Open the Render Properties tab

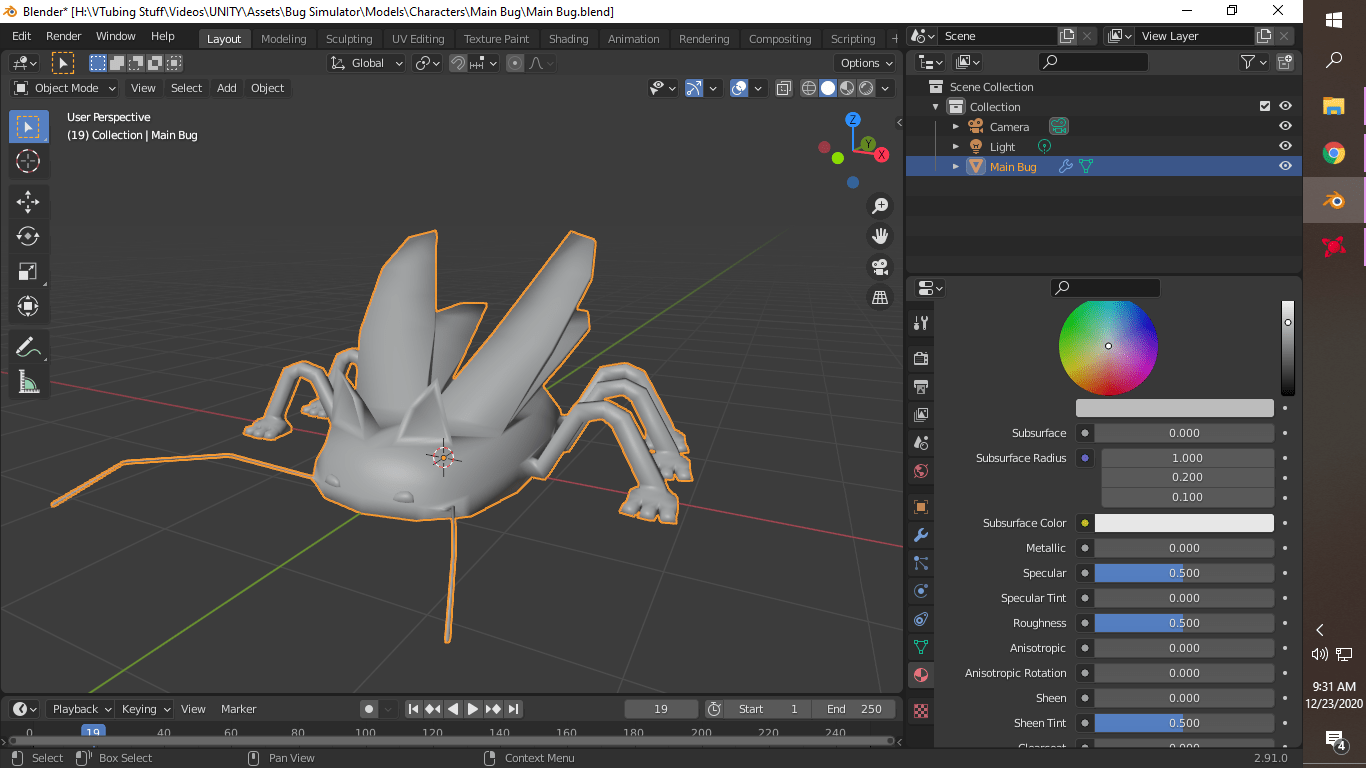[x=920, y=357]
